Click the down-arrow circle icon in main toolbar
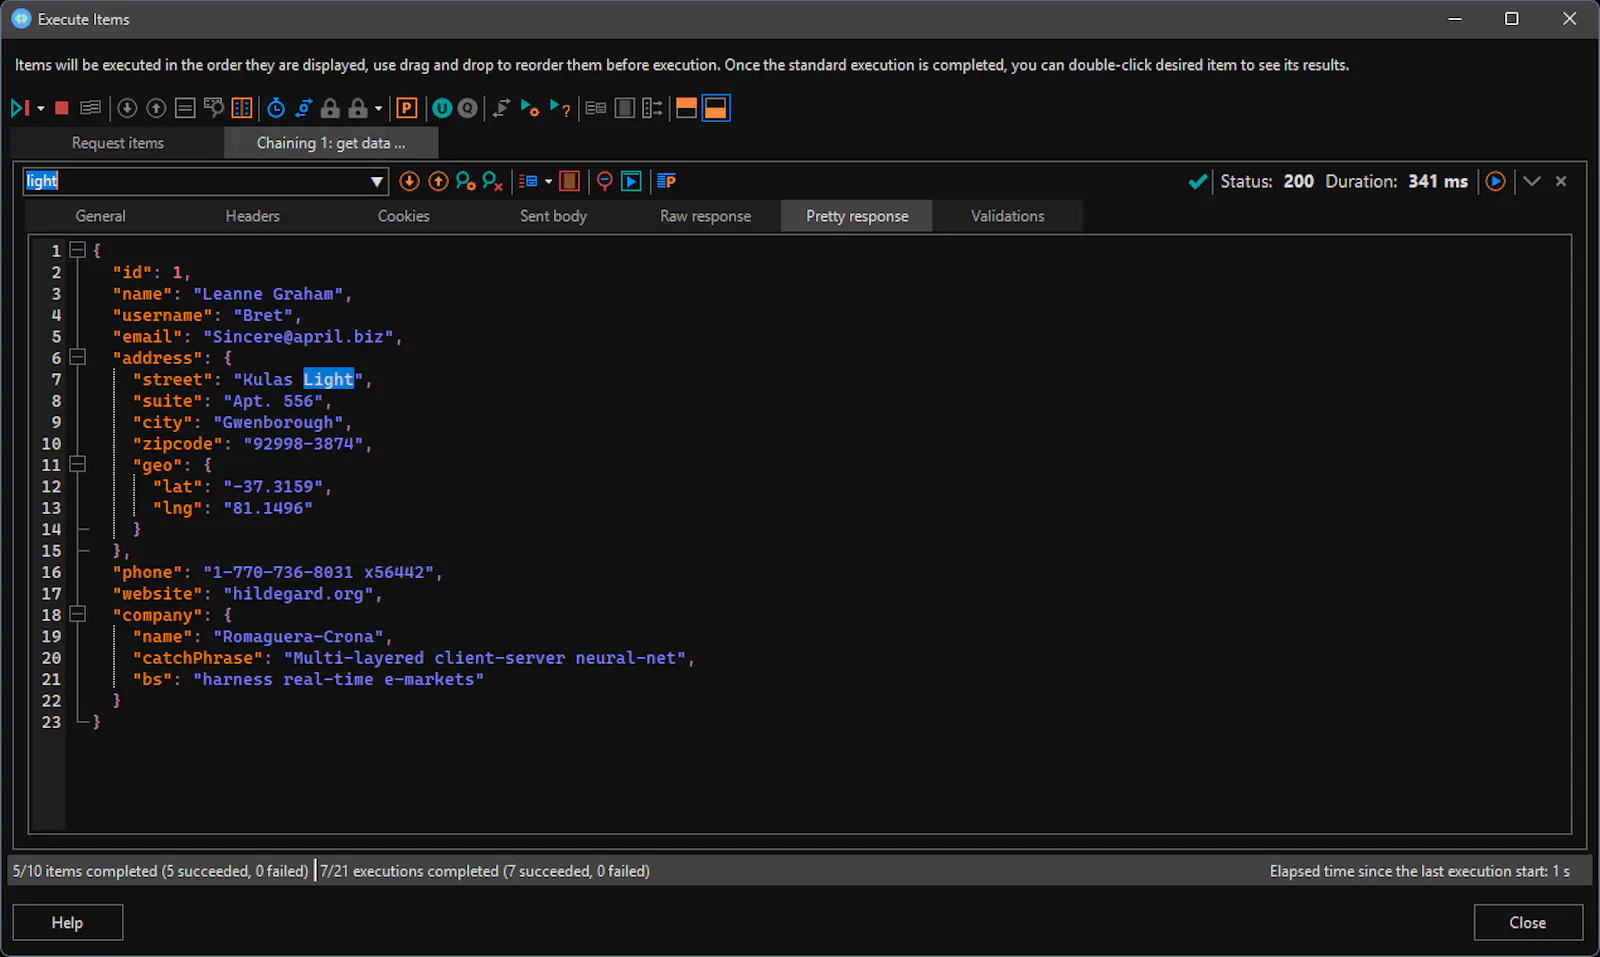This screenshot has width=1600, height=957. 127,108
